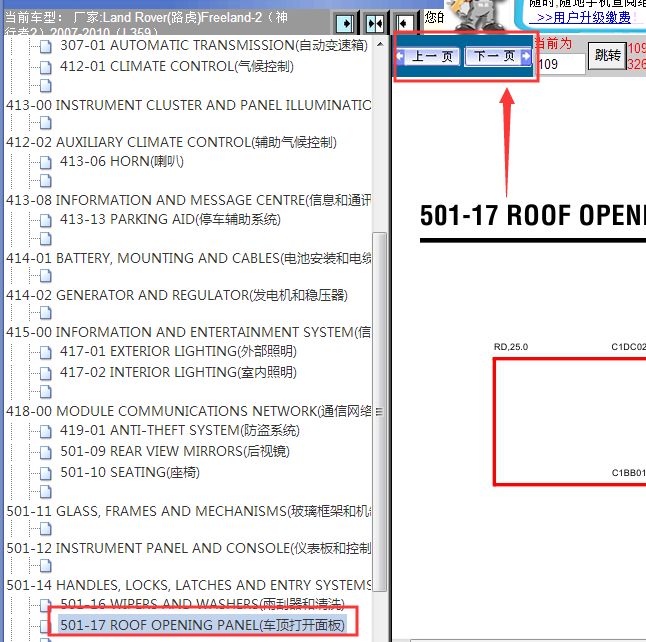Click page icon beside 417-02 INTERIOR LIGHTING

click(46, 374)
